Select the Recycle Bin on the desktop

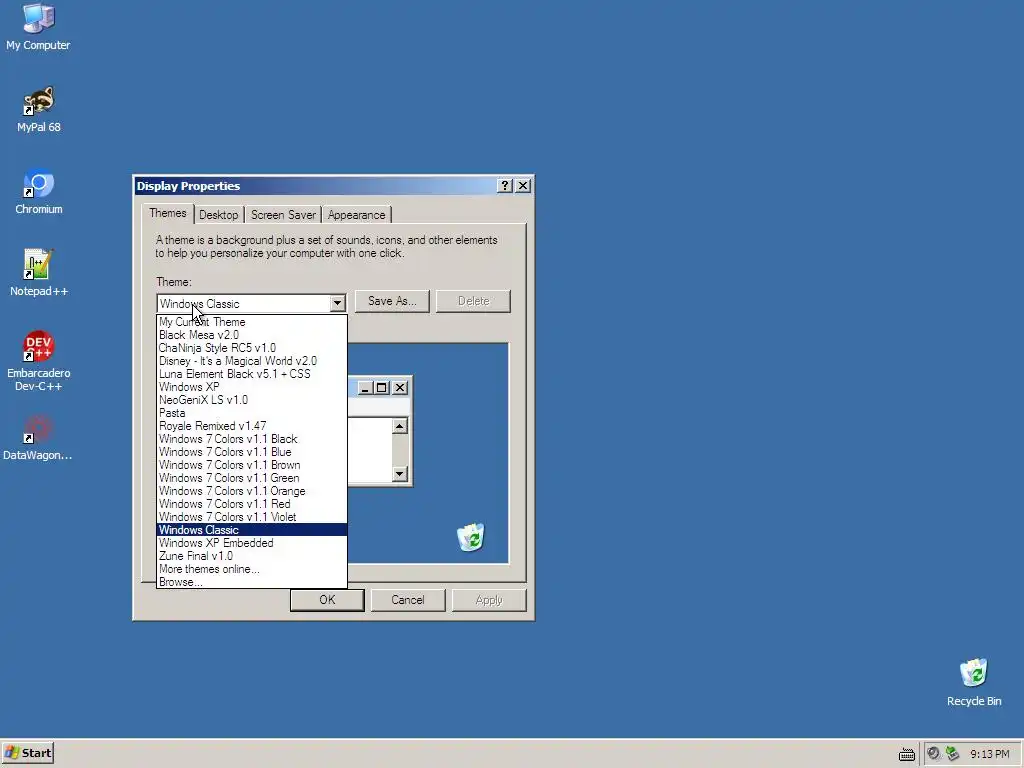tap(974, 682)
